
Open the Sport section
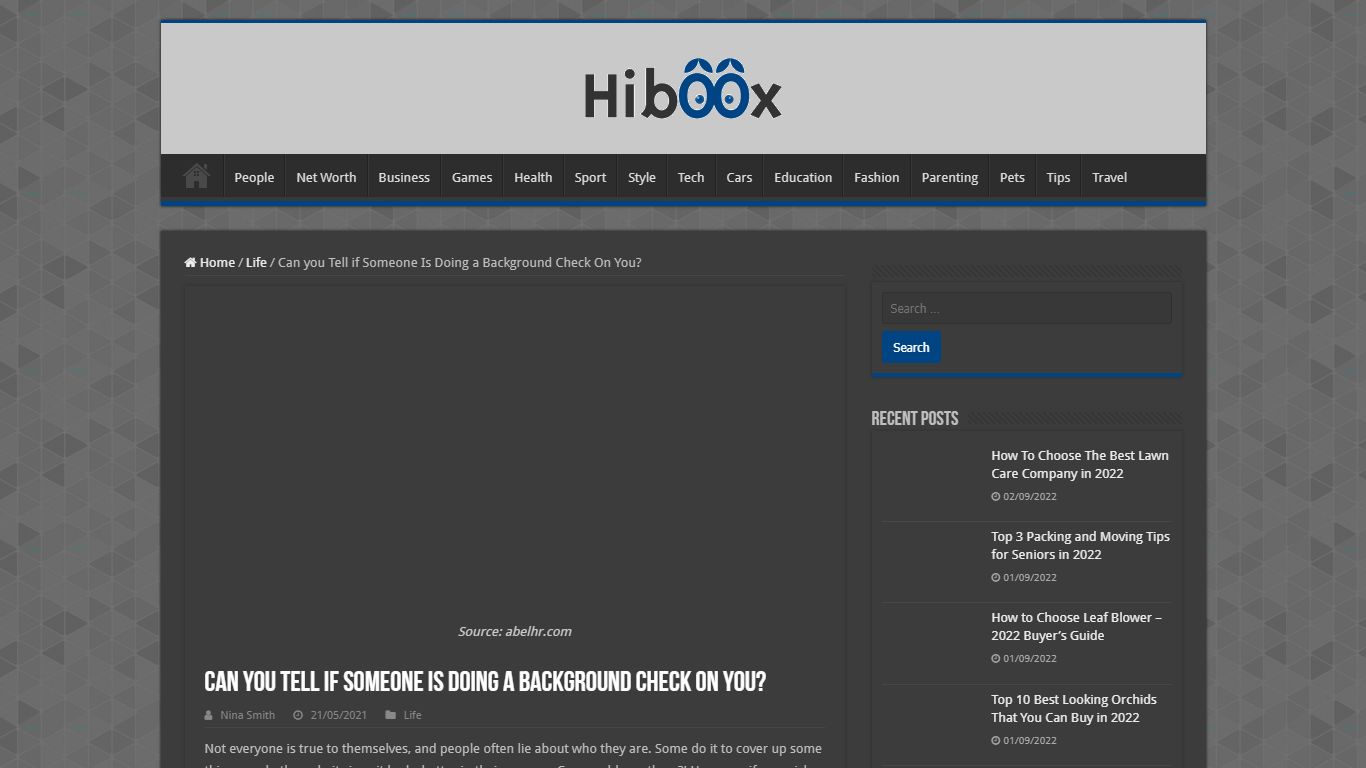tap(590, 177)
